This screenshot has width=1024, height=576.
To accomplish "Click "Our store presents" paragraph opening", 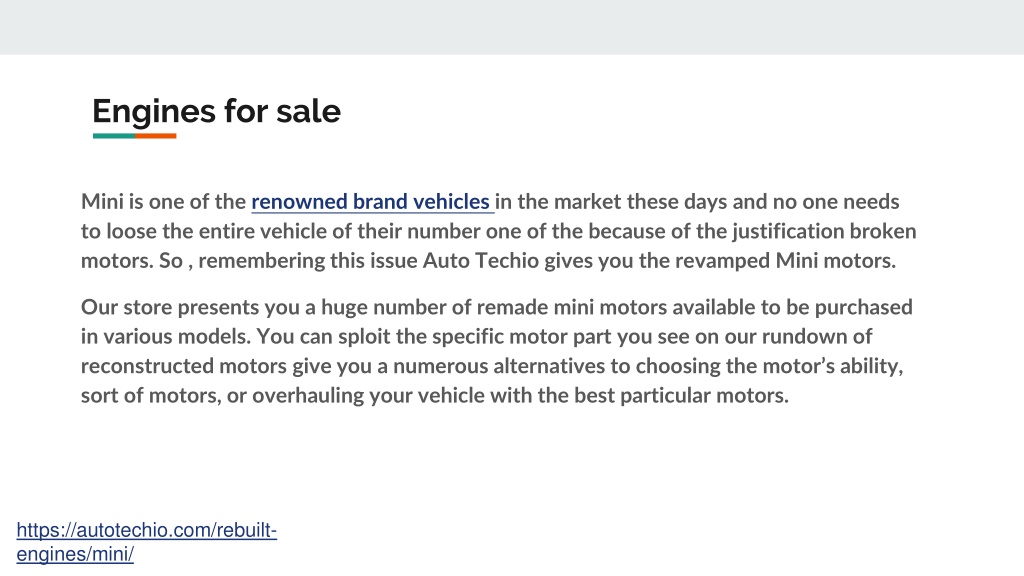I will [170, 307].
